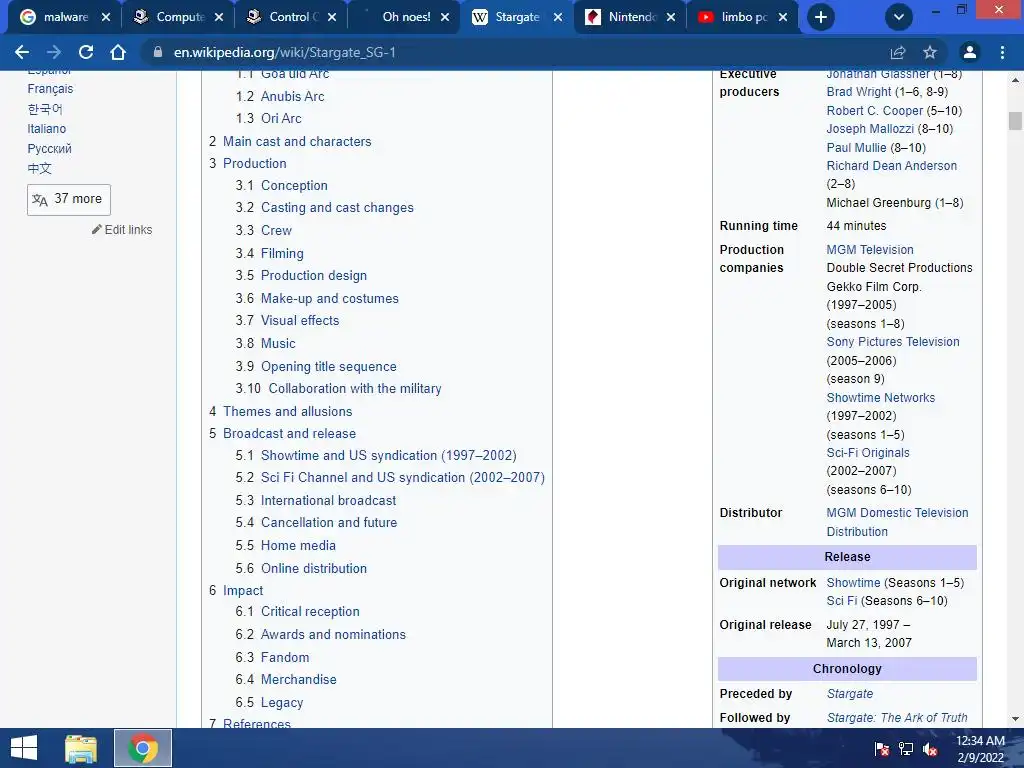This screenshot has height=768, width=1024.
Task: Jump to Cancellation and future section
Action: (x=316, y=522)
